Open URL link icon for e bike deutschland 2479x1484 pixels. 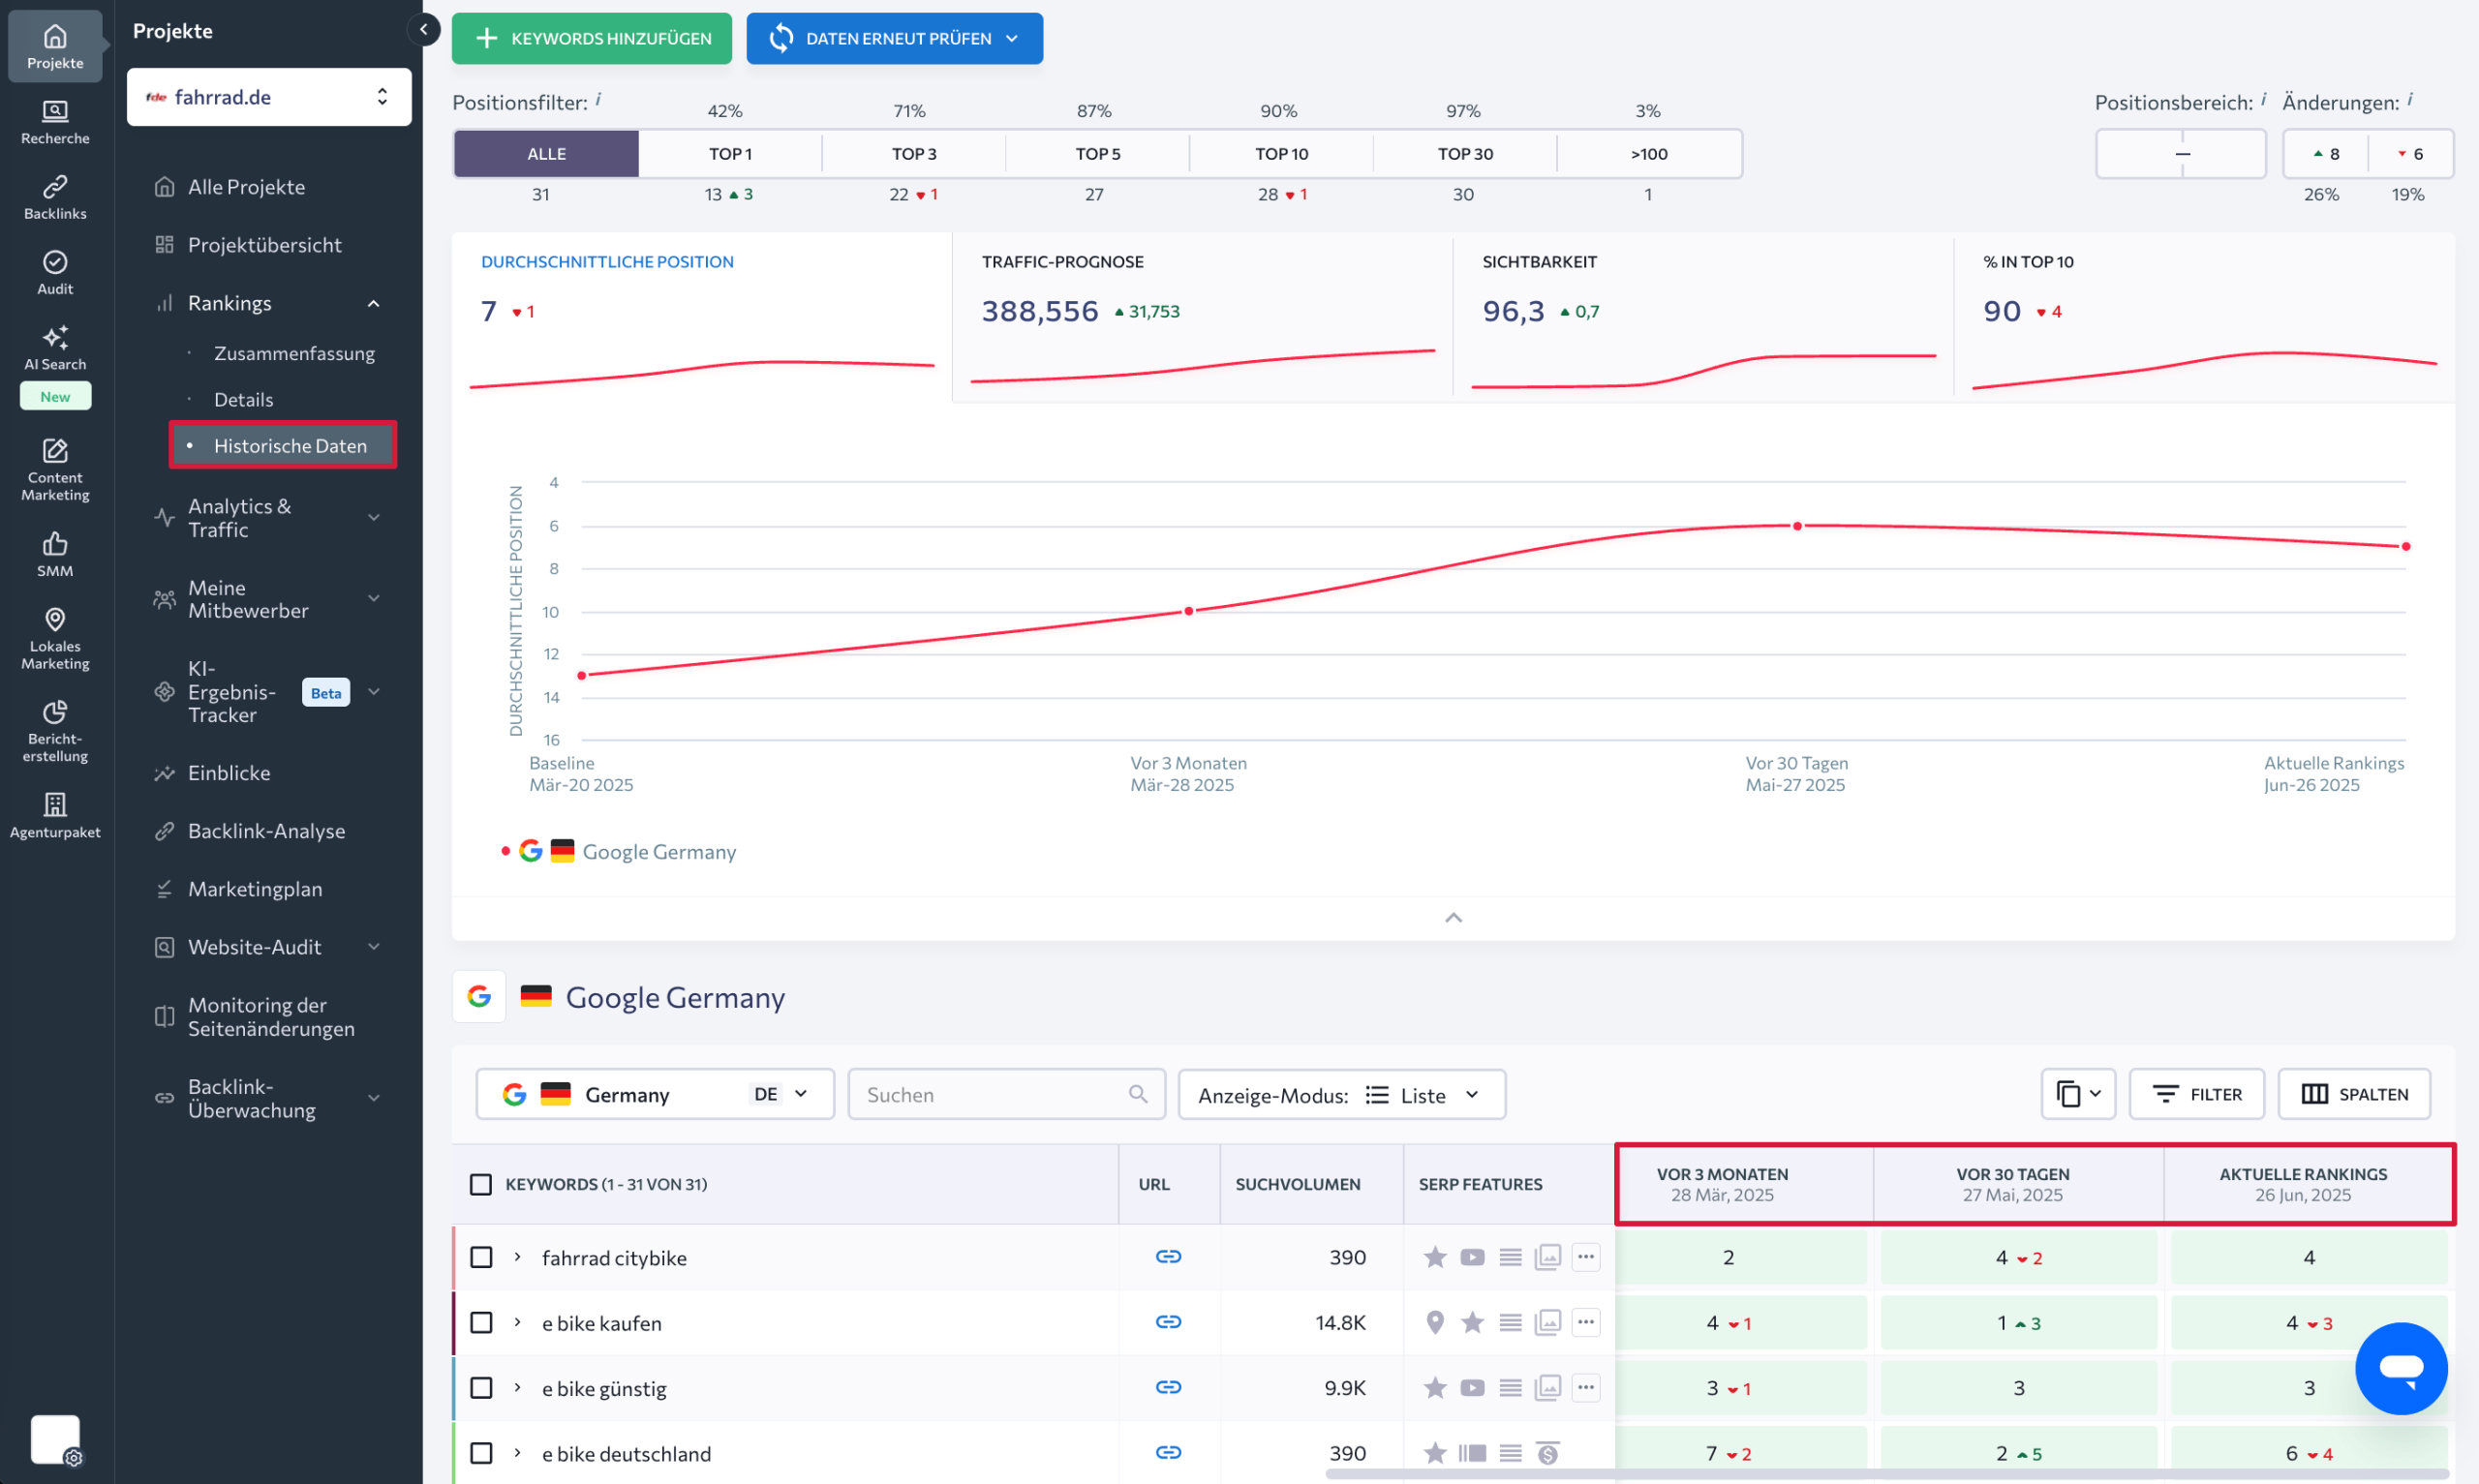point(1168,1451)
